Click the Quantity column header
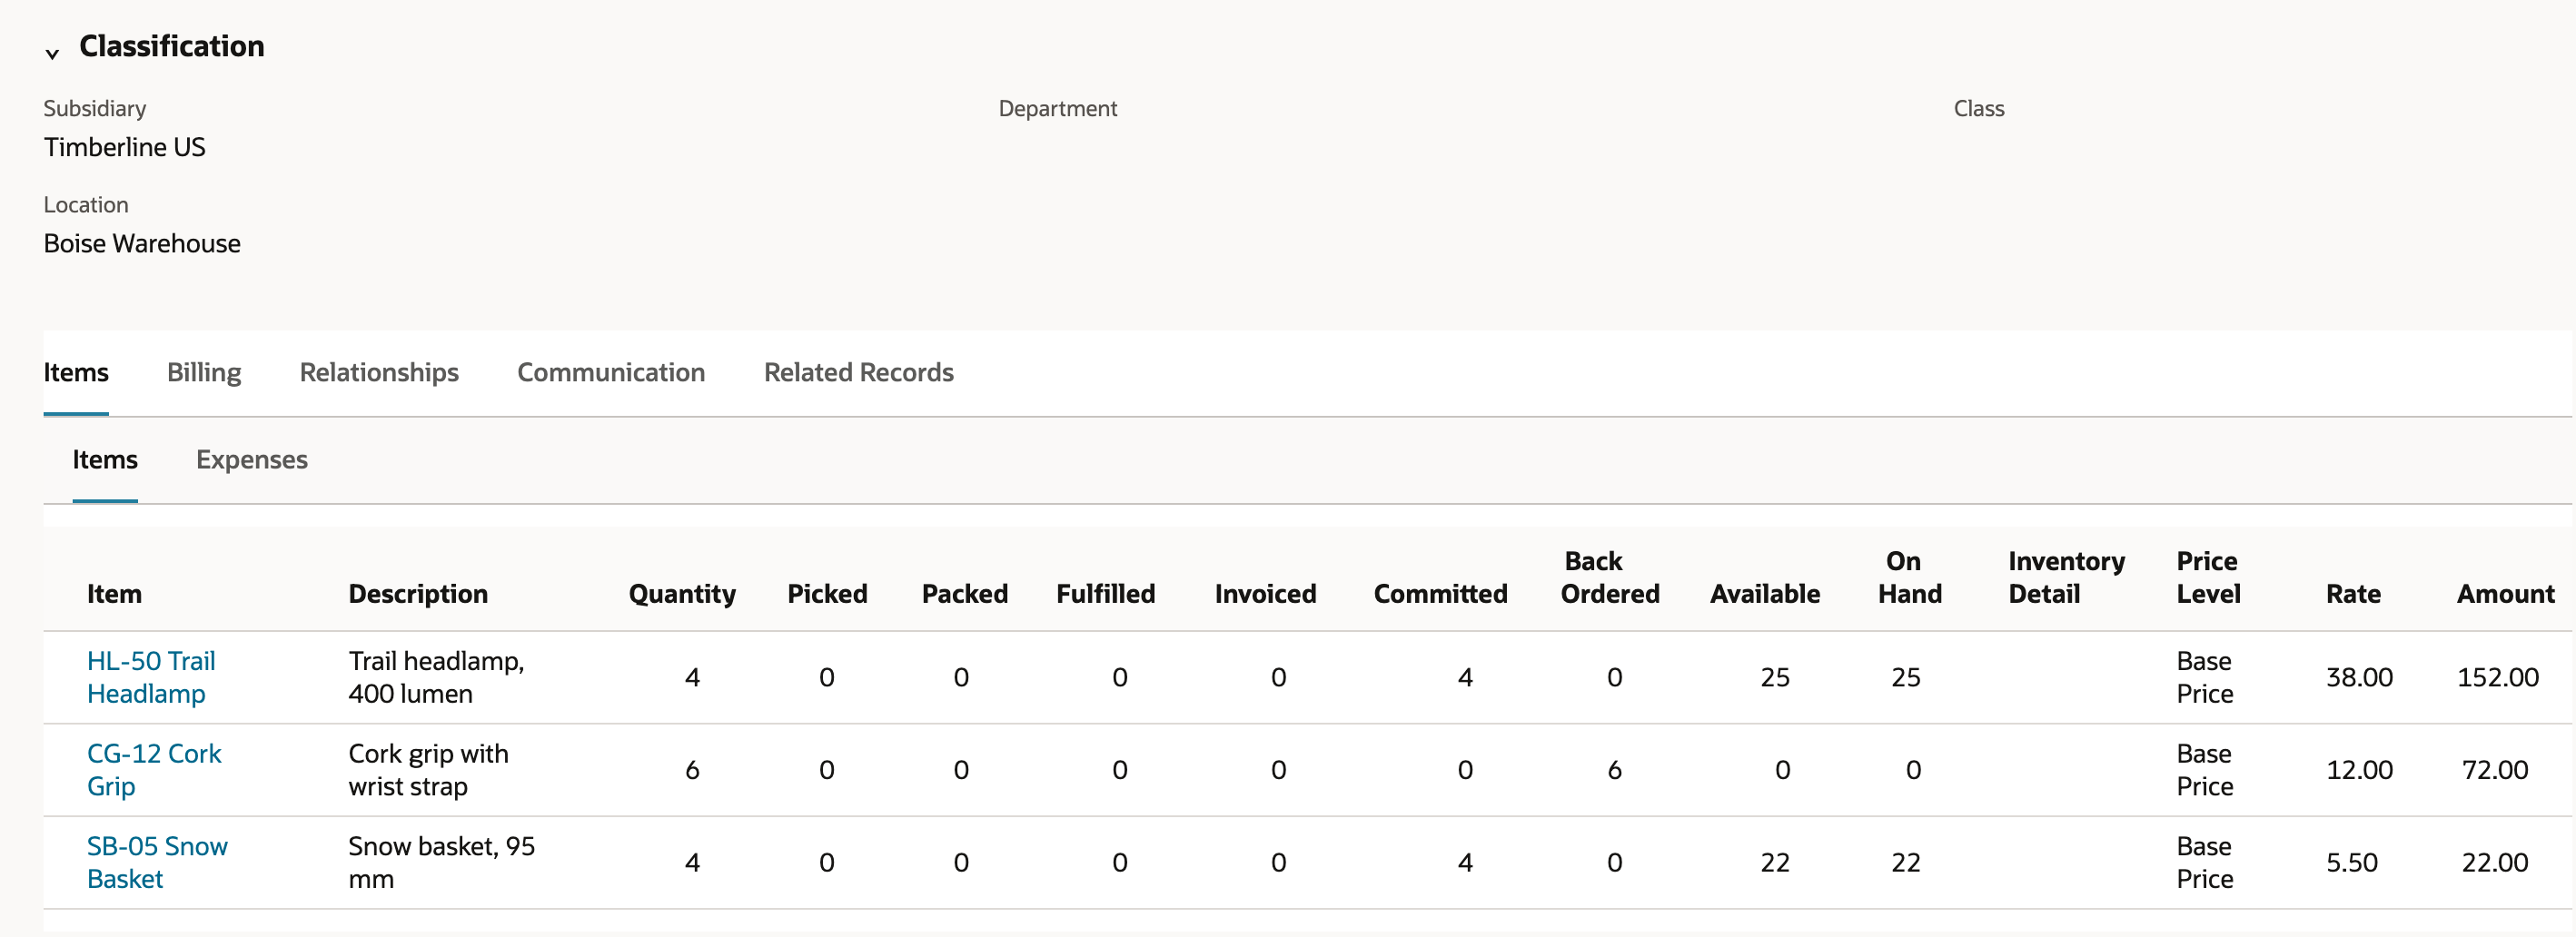The width and height of the screenshot is (2576, 937). point(682,594)
